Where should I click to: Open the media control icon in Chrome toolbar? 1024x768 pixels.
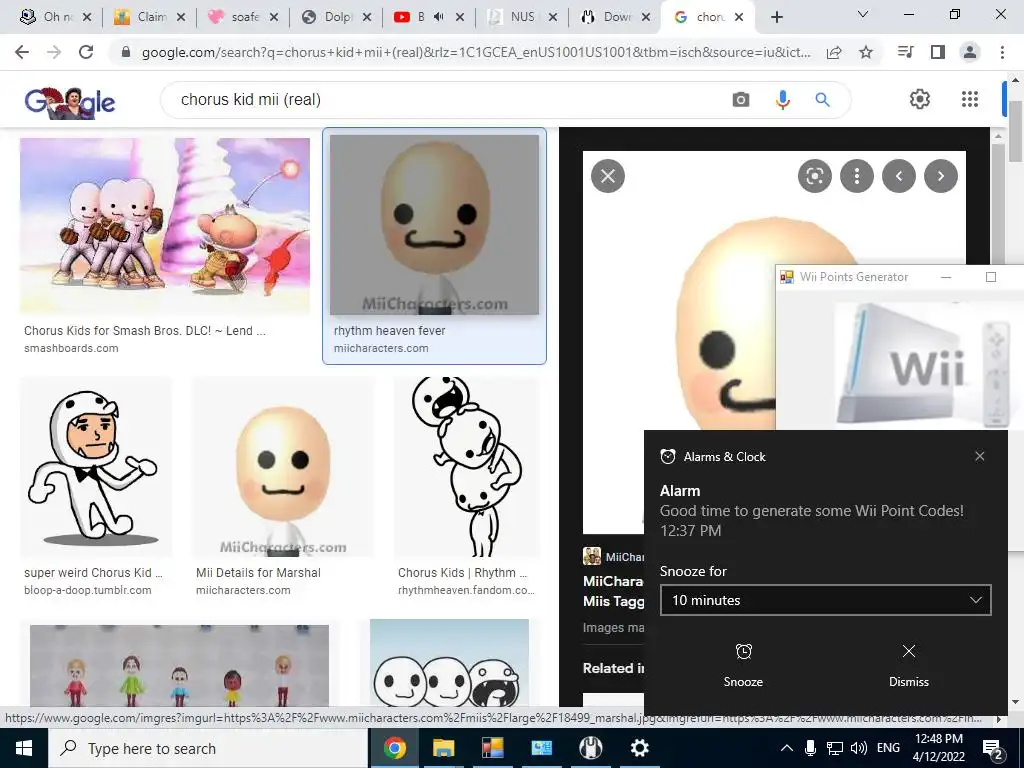click(x=905, y=52)
